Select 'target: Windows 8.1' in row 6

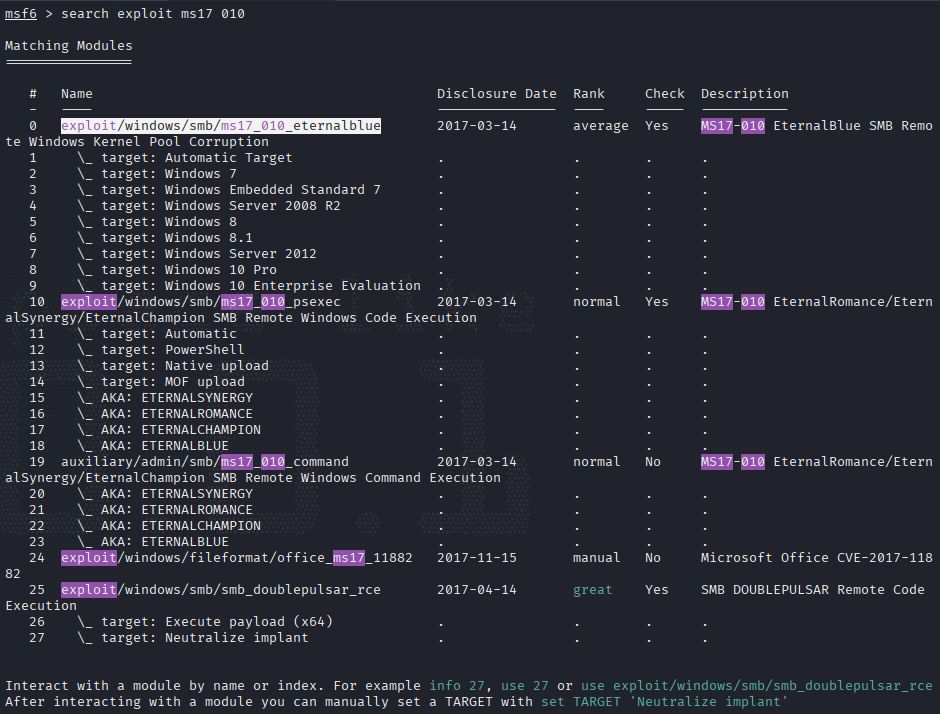177,237
